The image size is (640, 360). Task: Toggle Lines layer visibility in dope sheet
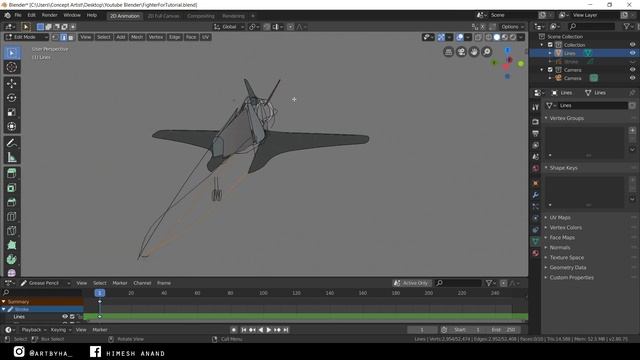[x=65, y=317]
